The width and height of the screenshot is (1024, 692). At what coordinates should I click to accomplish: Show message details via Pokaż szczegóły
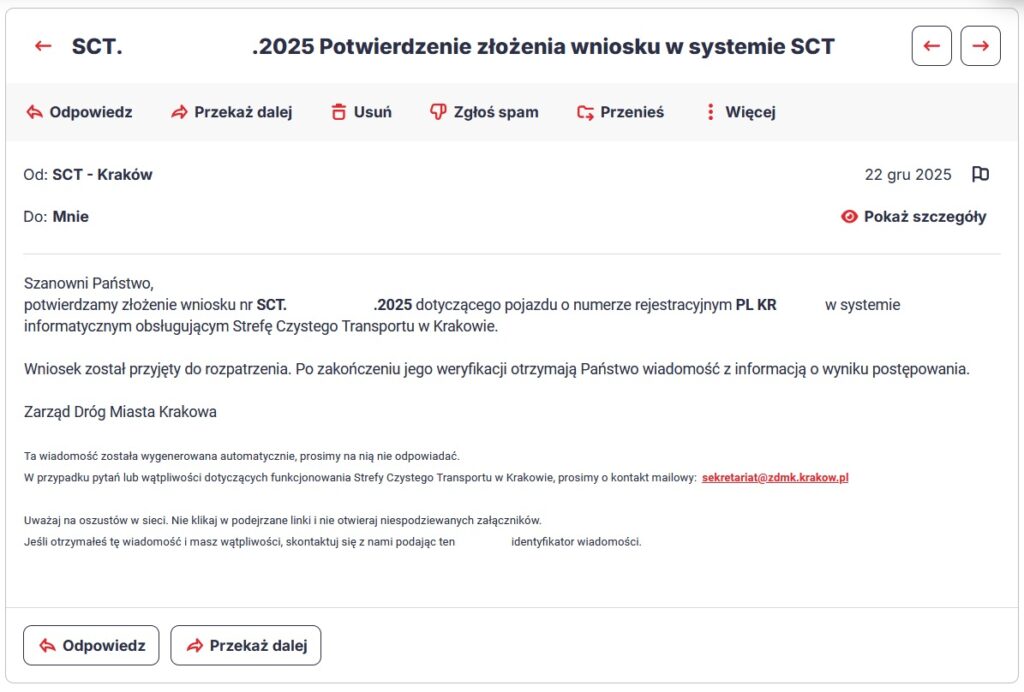(x=925, y=217)
